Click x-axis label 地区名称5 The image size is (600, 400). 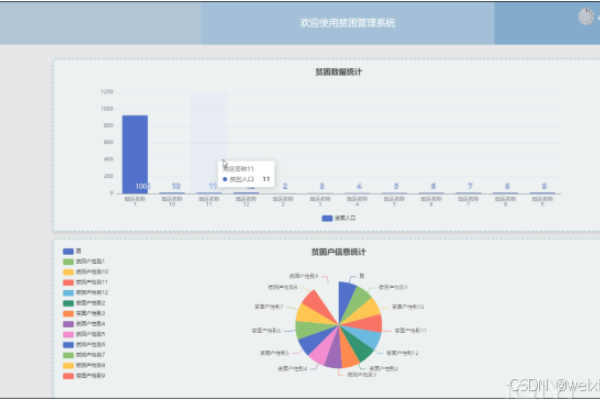(x=394, y=201)
